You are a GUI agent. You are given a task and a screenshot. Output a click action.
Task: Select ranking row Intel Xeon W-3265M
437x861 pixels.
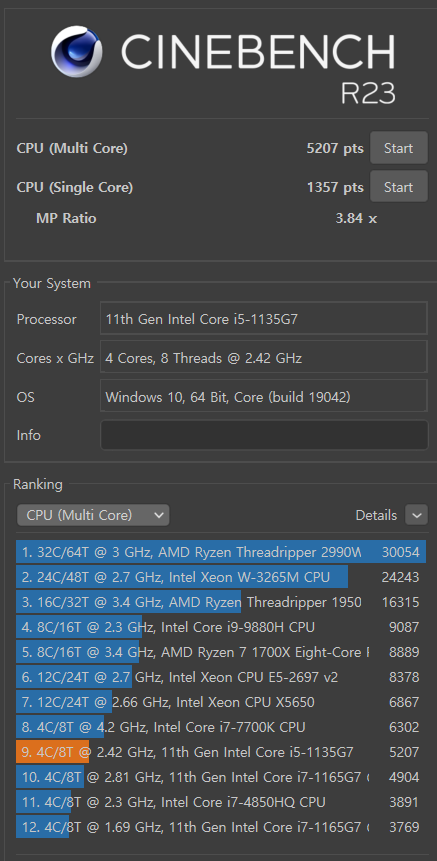pos(221,577)
